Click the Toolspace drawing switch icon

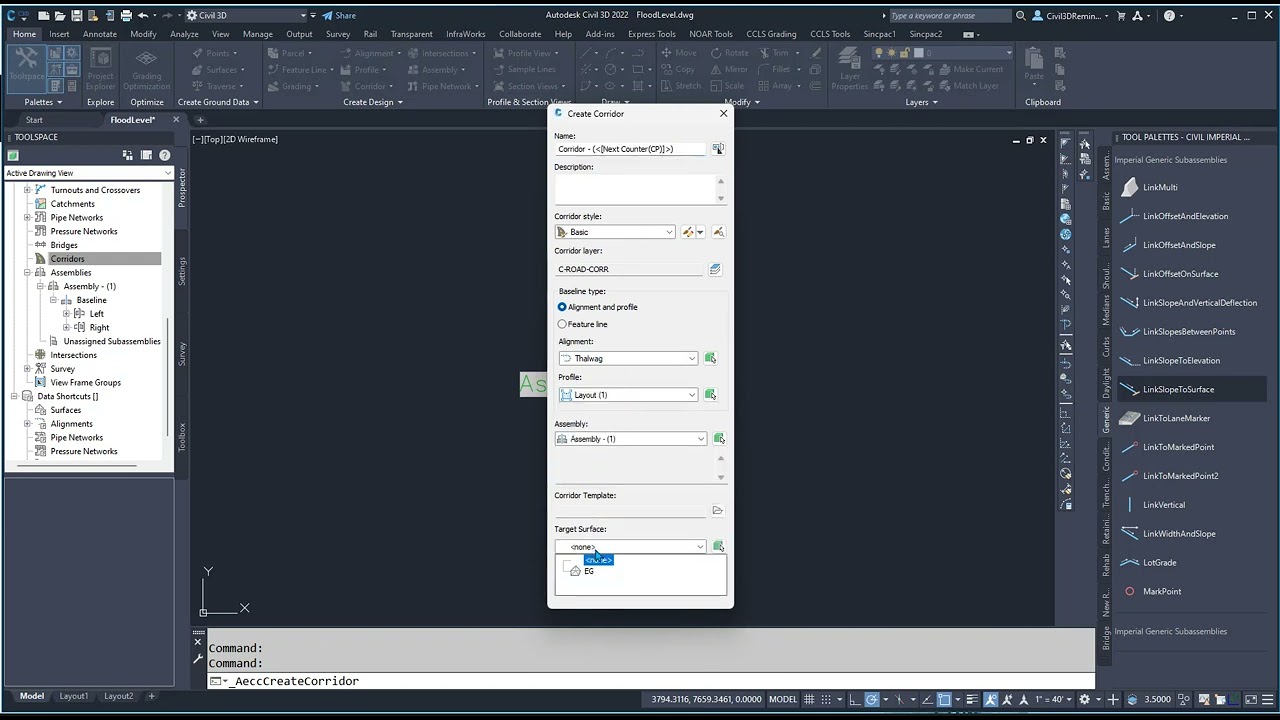pos(127,155)
